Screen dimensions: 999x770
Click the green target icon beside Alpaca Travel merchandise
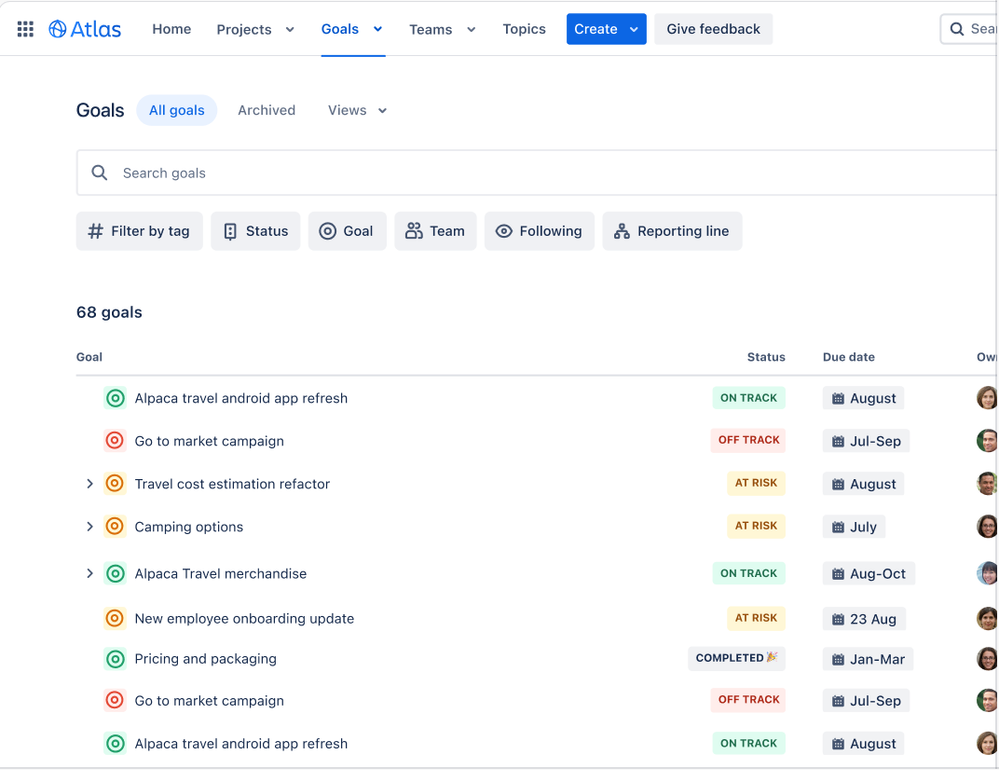click(115, 573)
